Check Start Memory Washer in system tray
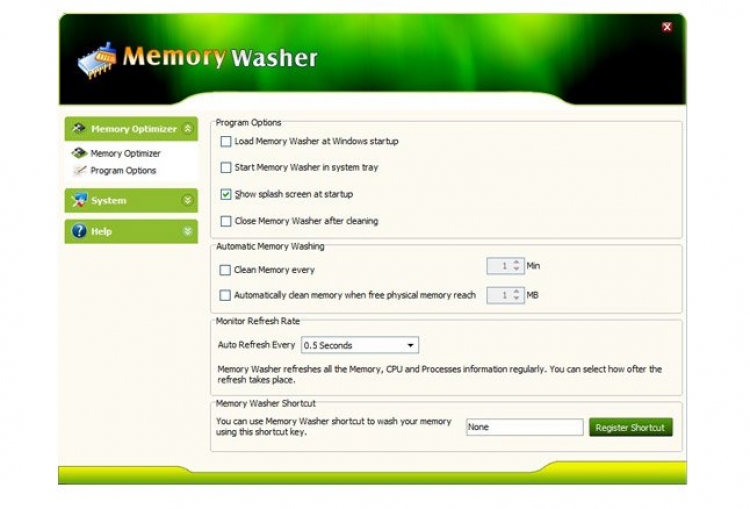Viewport: 750px width, 509px height. (226, 167)
